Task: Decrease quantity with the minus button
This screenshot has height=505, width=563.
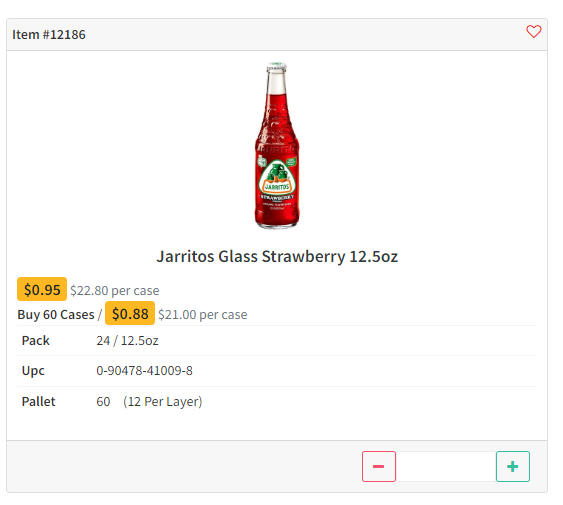Action: pos(379,466)
